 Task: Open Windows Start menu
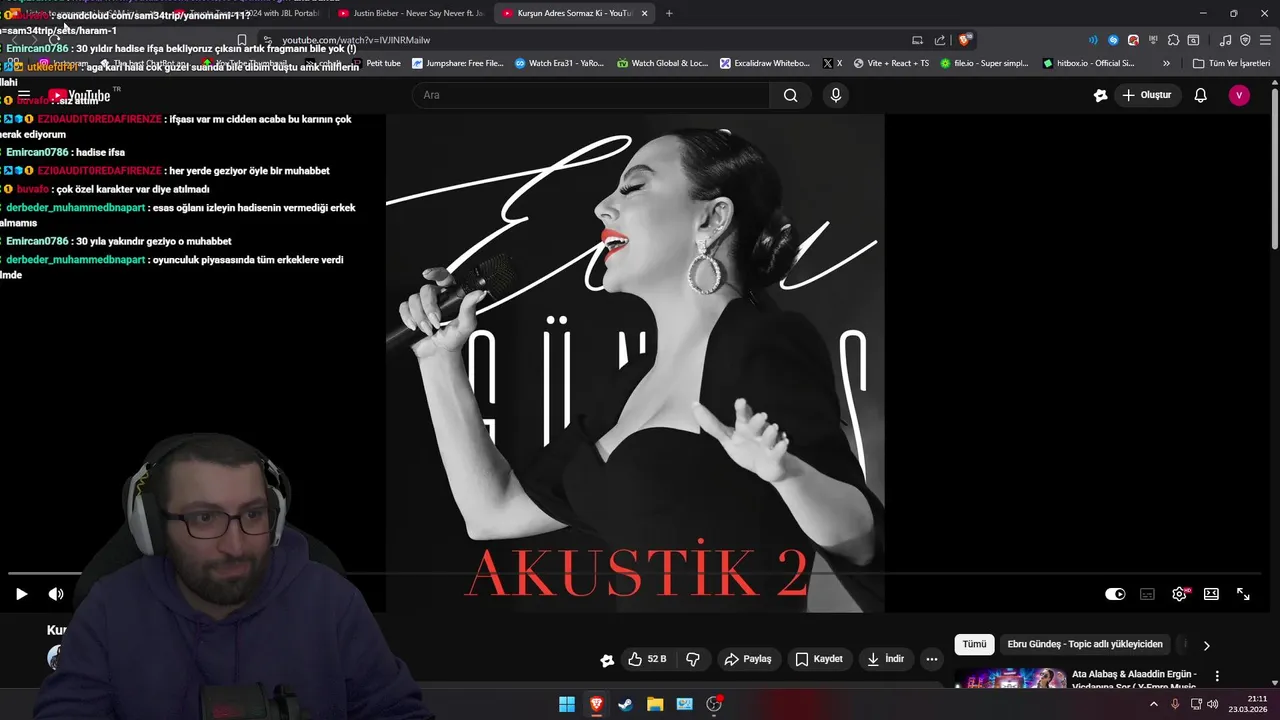(x=567, y=704)
